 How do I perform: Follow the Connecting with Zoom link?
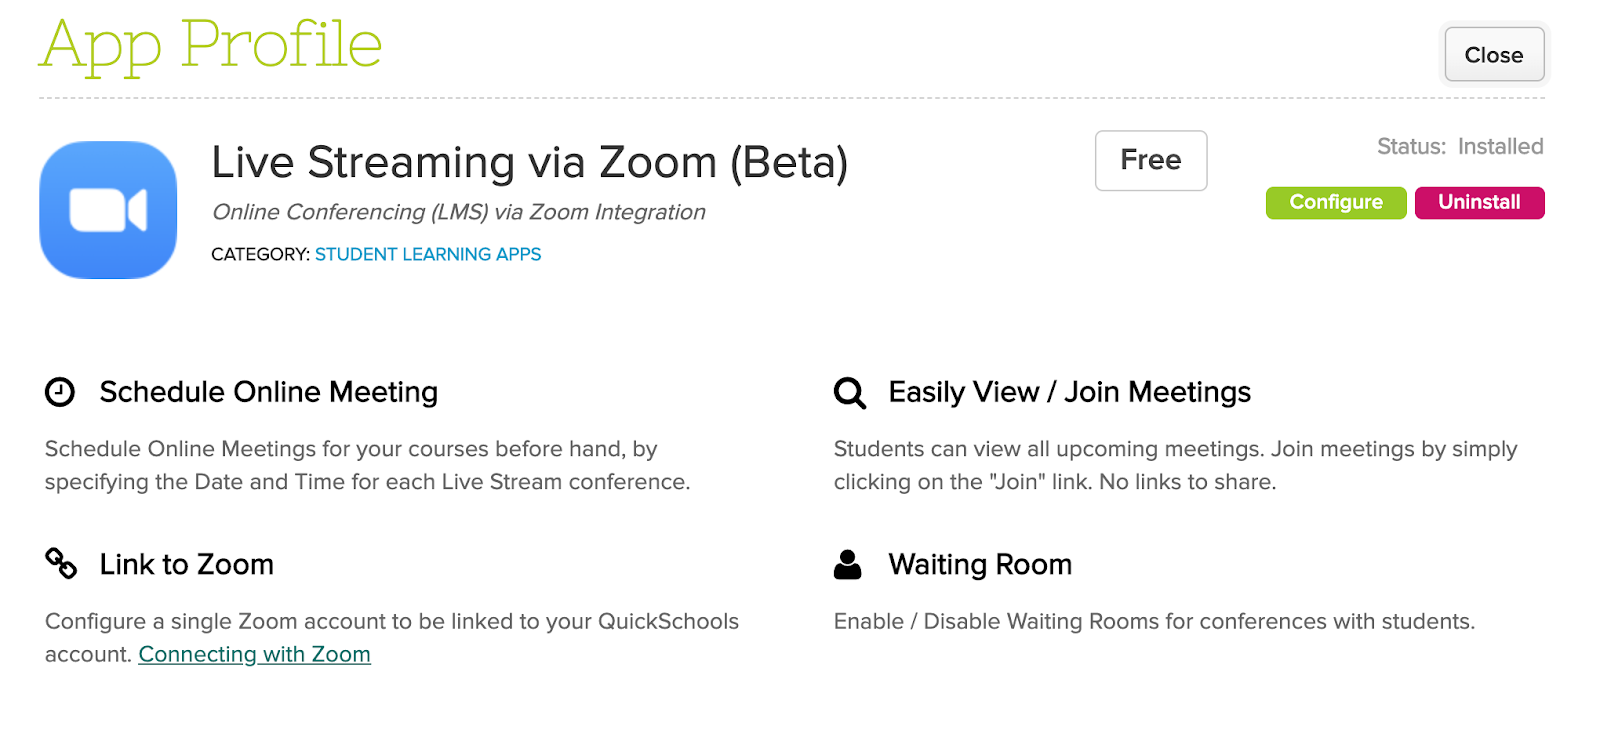(x=254, y=655)
